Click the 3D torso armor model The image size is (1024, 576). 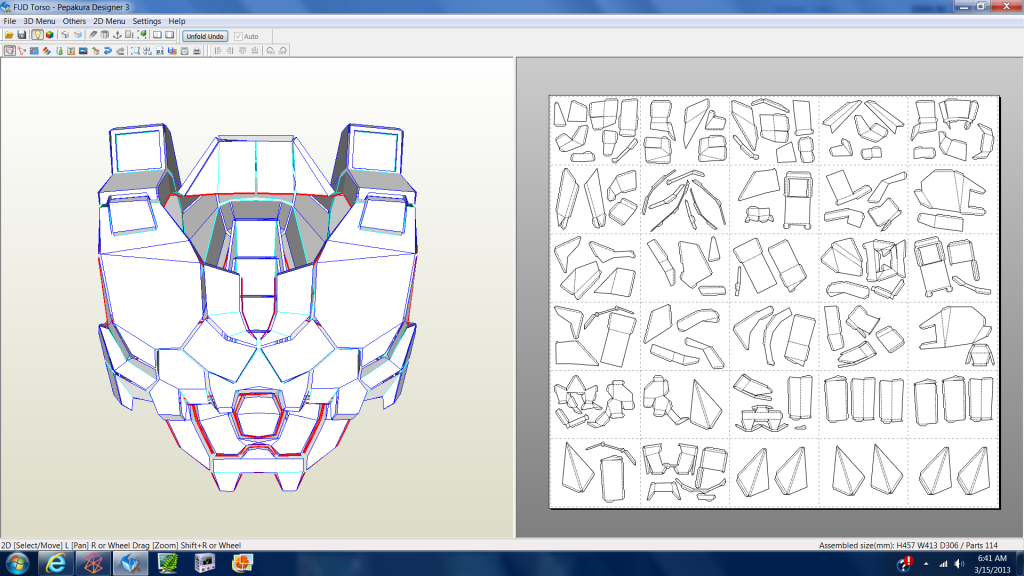257,307
